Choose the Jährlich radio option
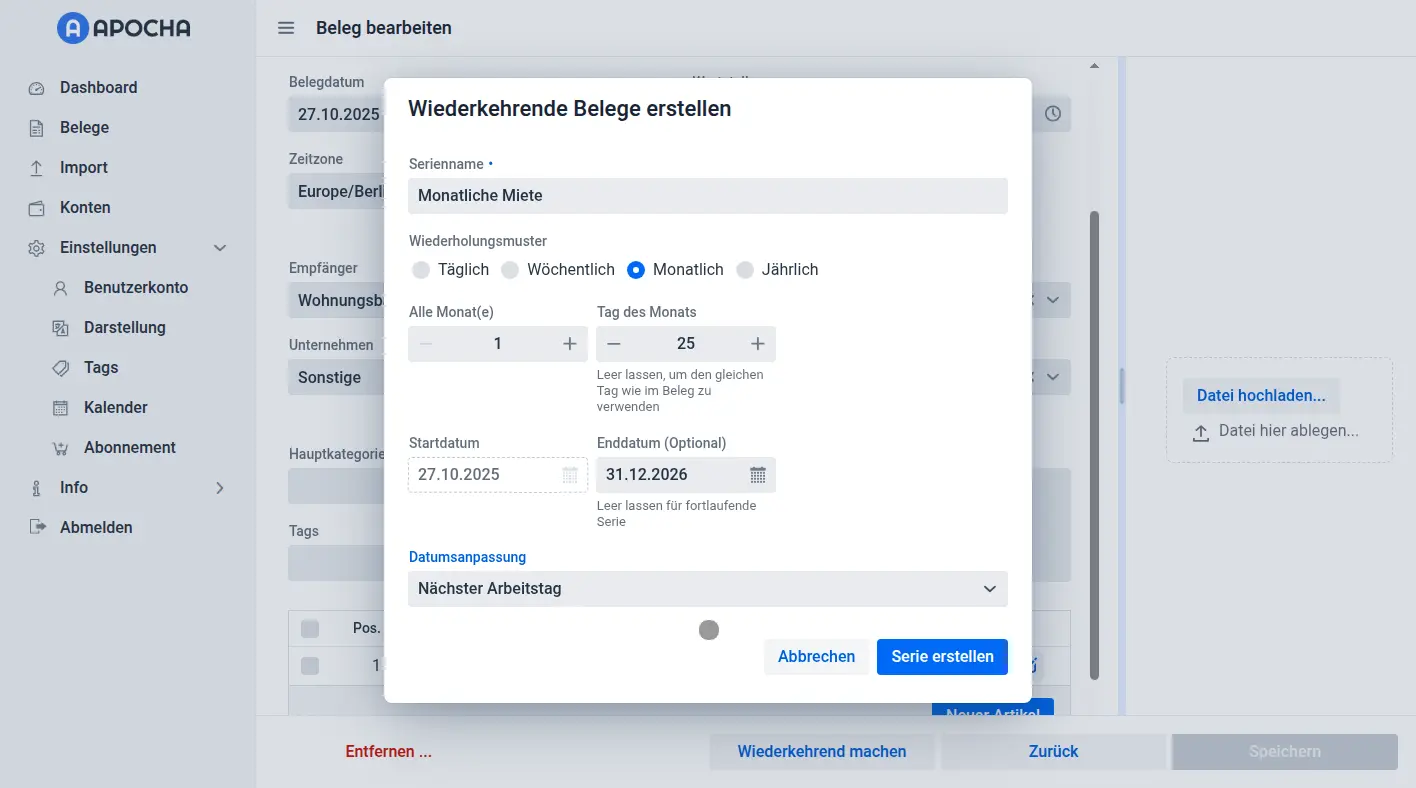The height and width of the screenshot is (788, 1416). coord(745,270)
